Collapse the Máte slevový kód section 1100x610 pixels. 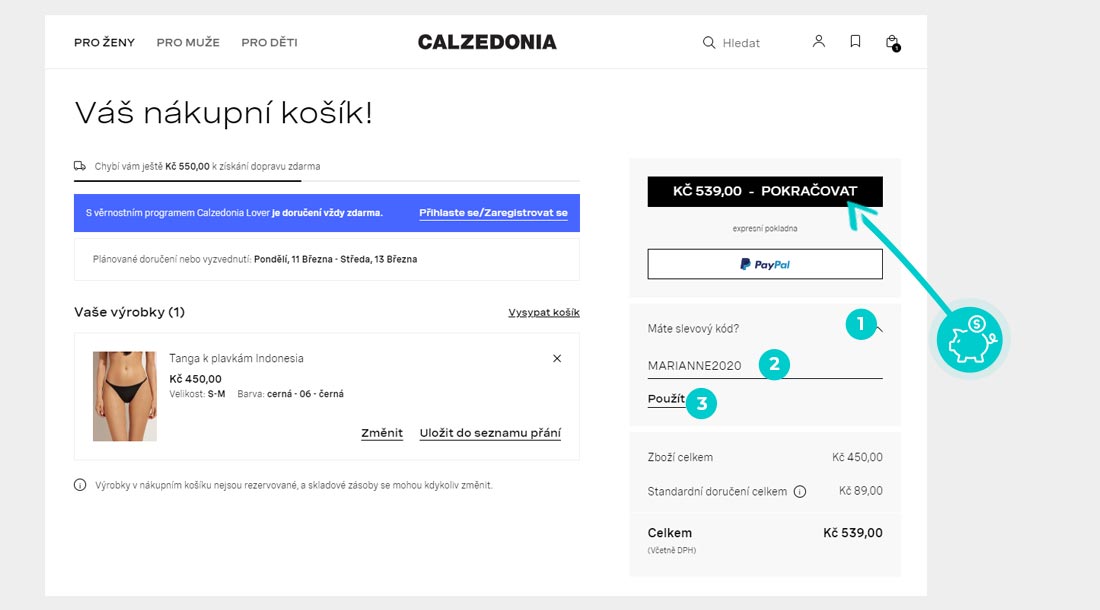[878, 327]
